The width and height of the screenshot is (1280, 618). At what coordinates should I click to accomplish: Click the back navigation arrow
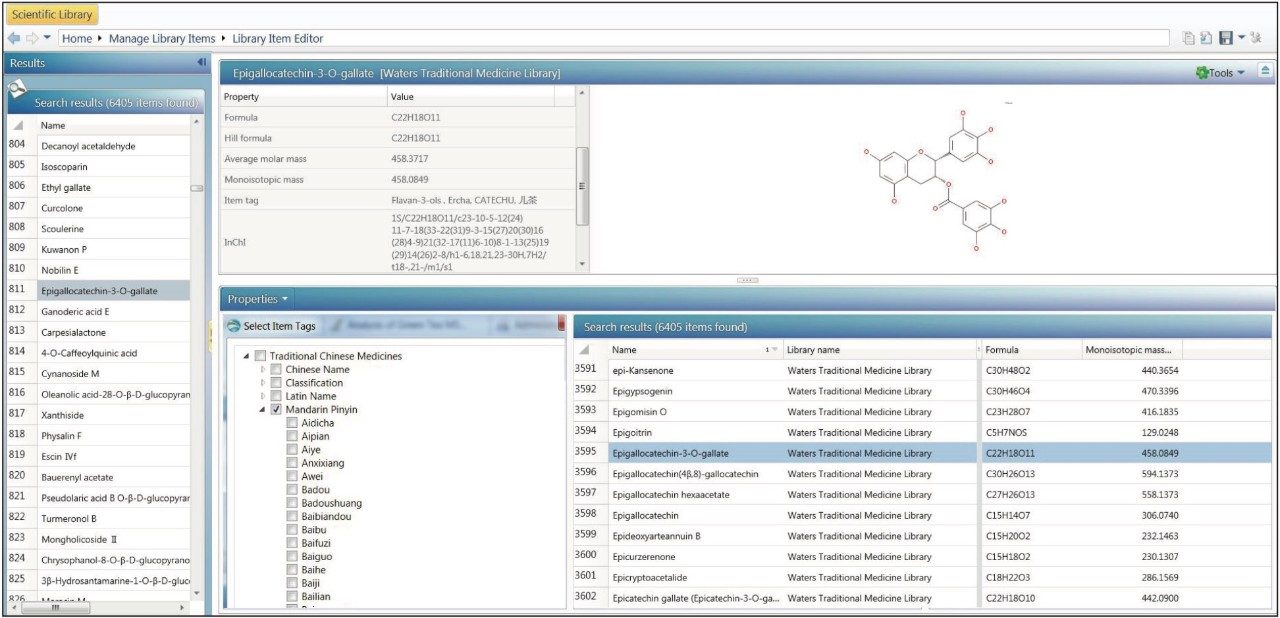click(x=14, y=38)
